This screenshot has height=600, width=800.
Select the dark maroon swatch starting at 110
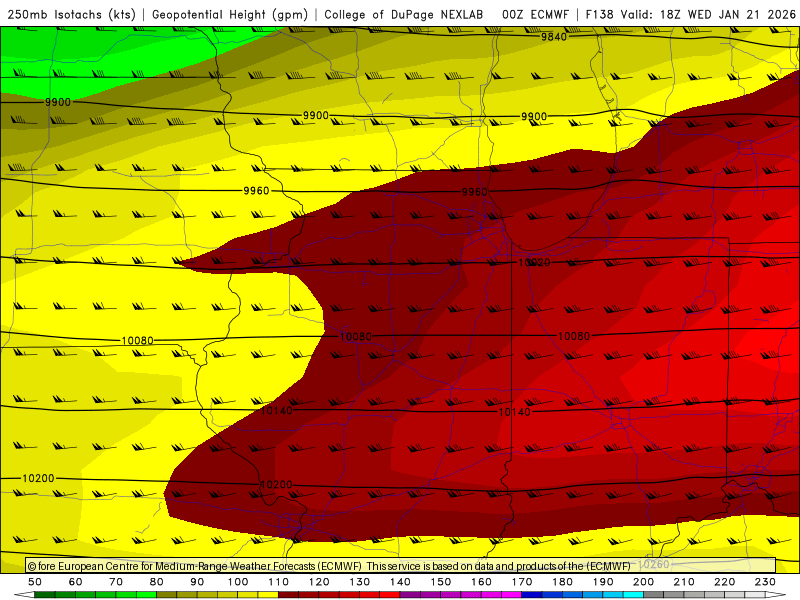click(289, 595)
